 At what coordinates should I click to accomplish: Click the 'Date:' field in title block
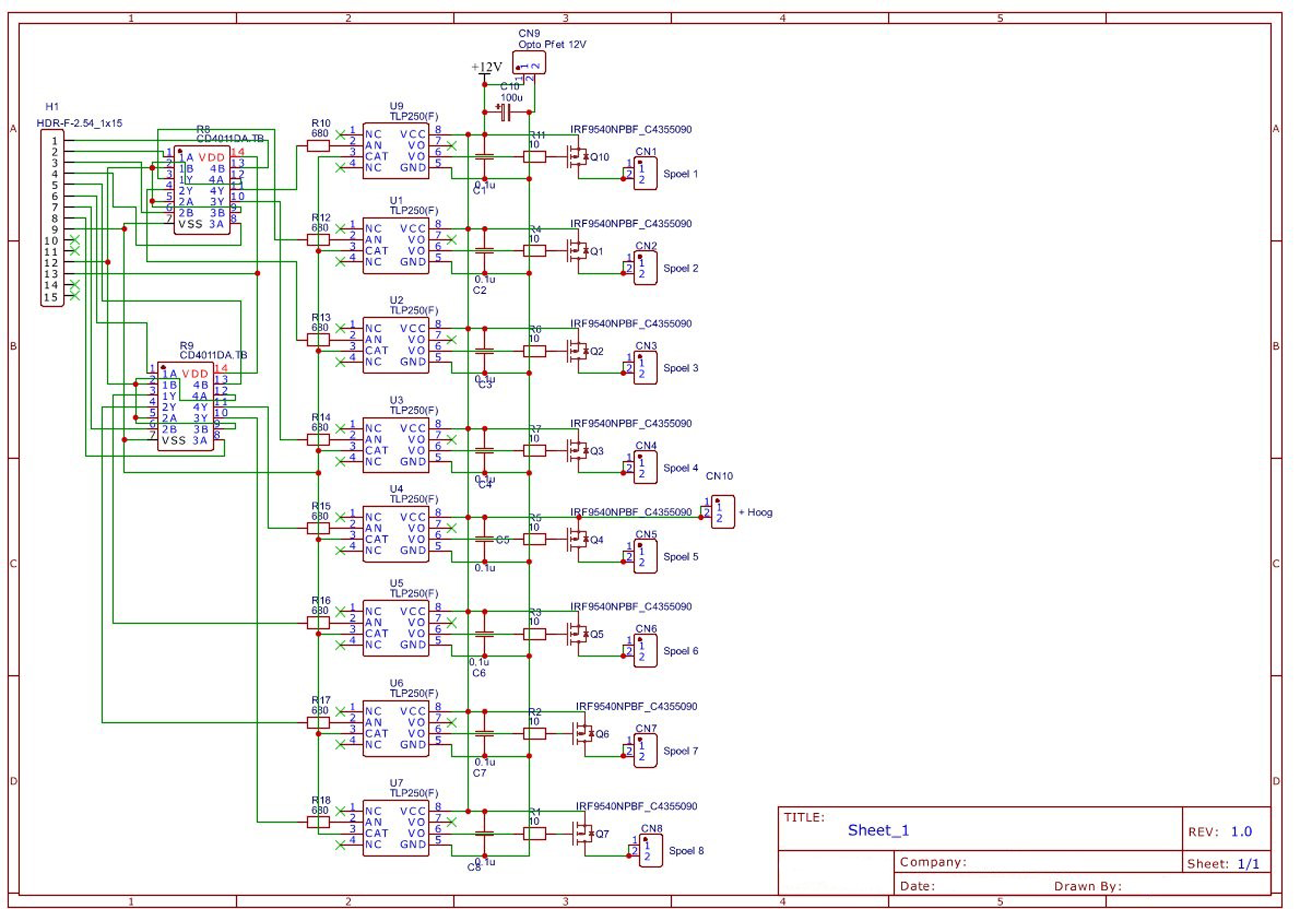(x=917, y=886)
